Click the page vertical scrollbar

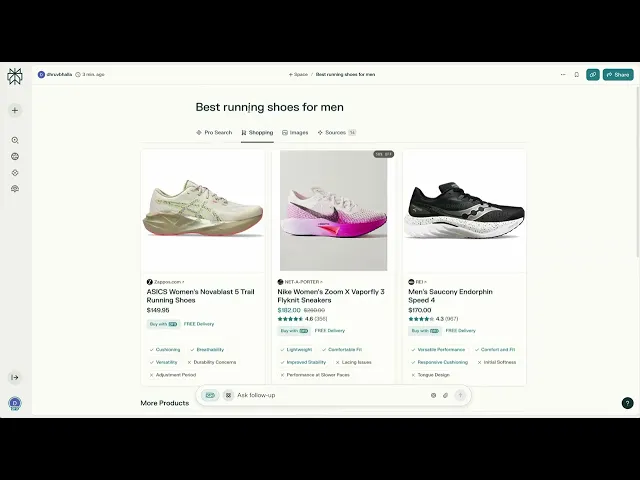(638, 171)
